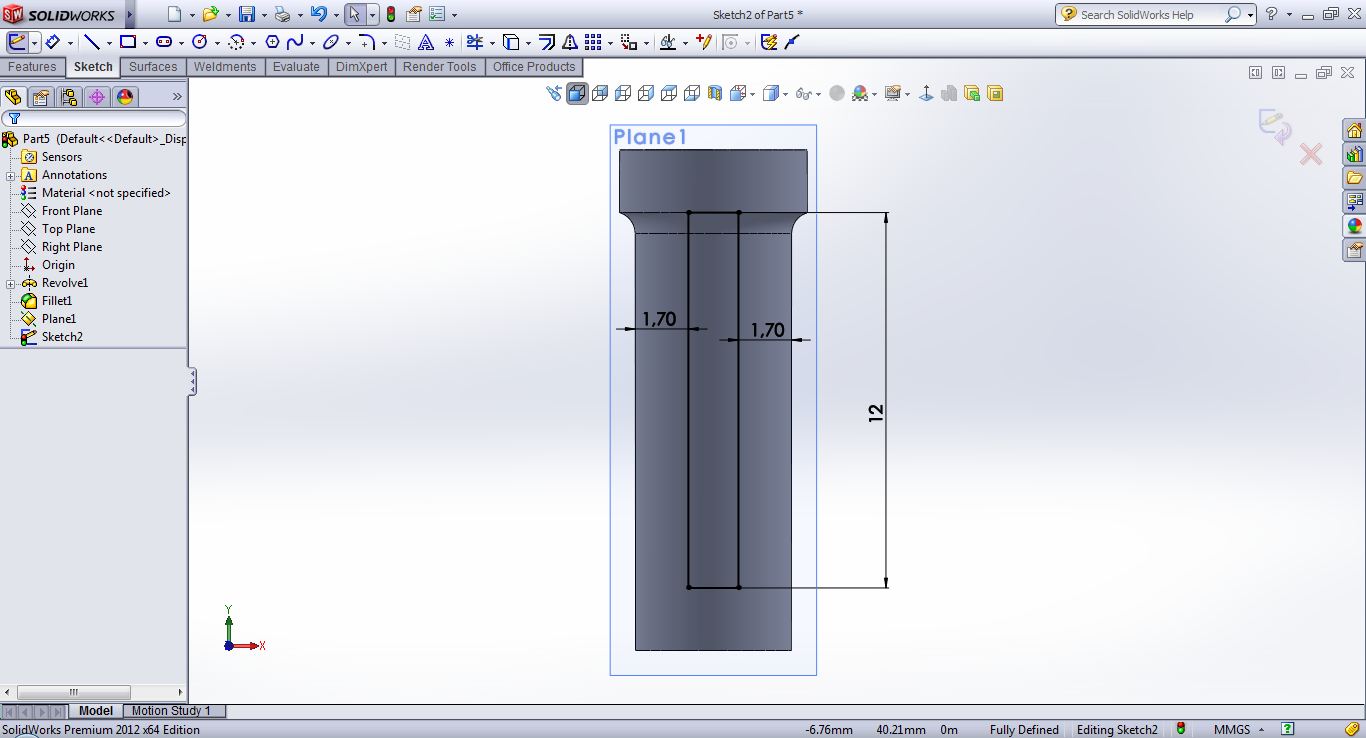Open the Motion Study 1 tab
This screenshot has height=738, width=1366.
pyautogui.click(x=171, y=711)
